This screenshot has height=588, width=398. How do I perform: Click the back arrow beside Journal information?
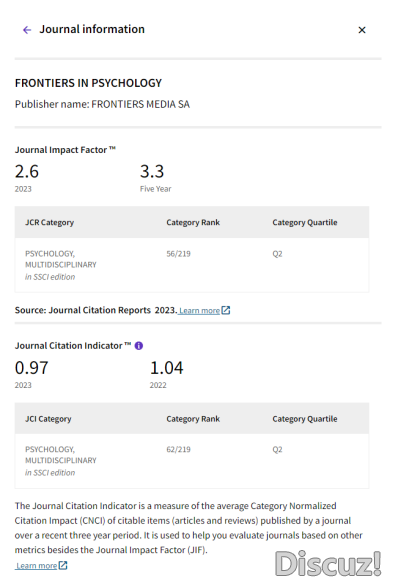click(x=27, y=30)
